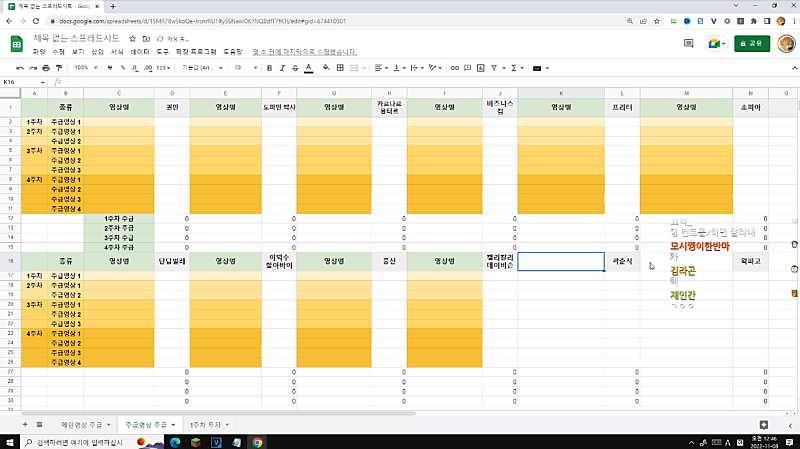Viewport: 800px width, 449px height.
Task: Open the 수정 menu
Action: point(59,52)
